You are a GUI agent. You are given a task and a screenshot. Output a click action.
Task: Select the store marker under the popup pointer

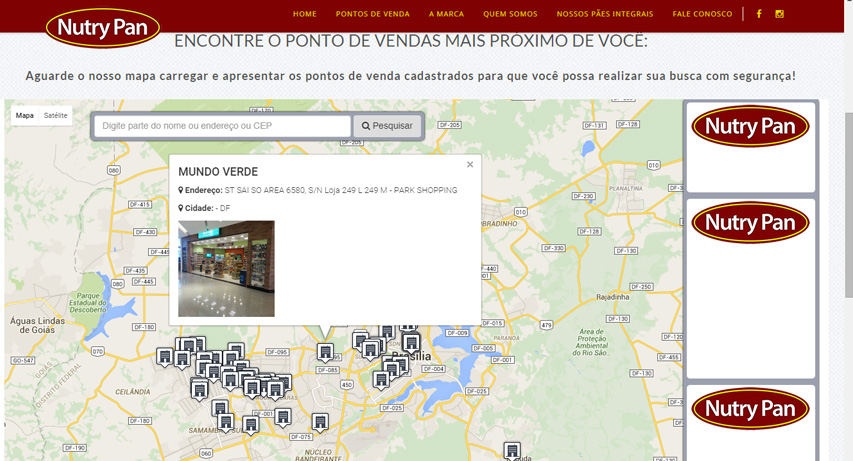click(x=325, y=353)
